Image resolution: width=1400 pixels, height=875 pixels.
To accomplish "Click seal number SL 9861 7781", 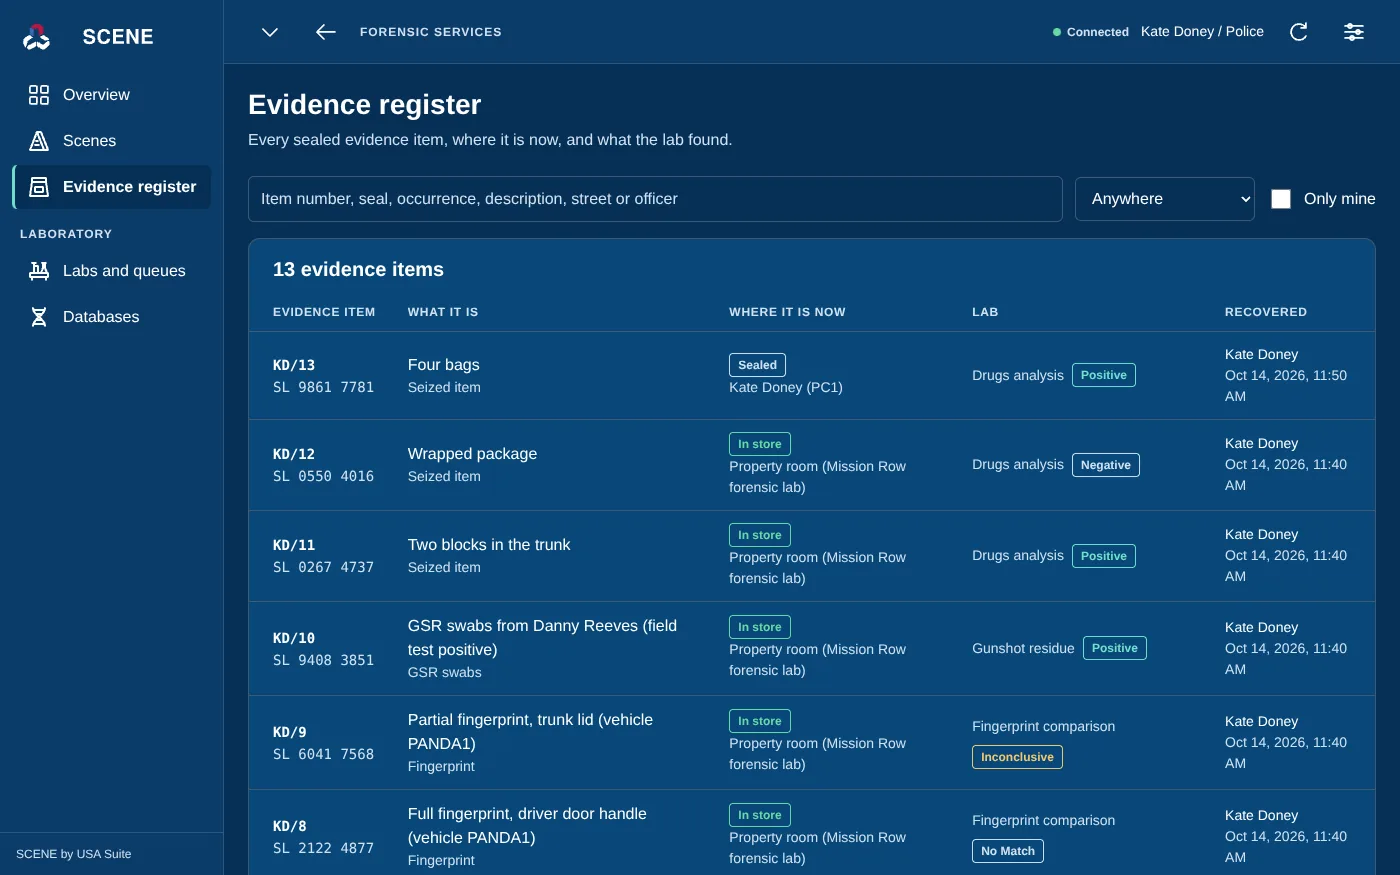I will [x=323, y=387].
